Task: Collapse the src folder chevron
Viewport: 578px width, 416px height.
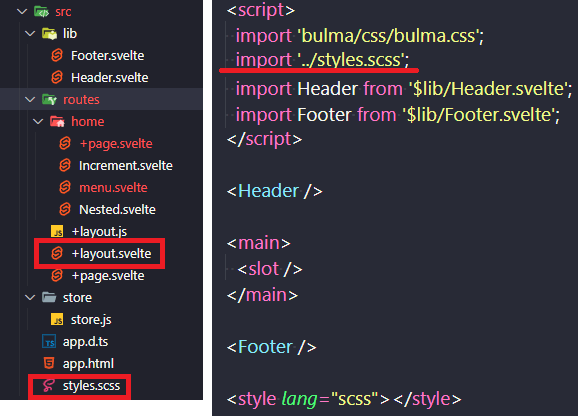Action: [x=22, y=12]
